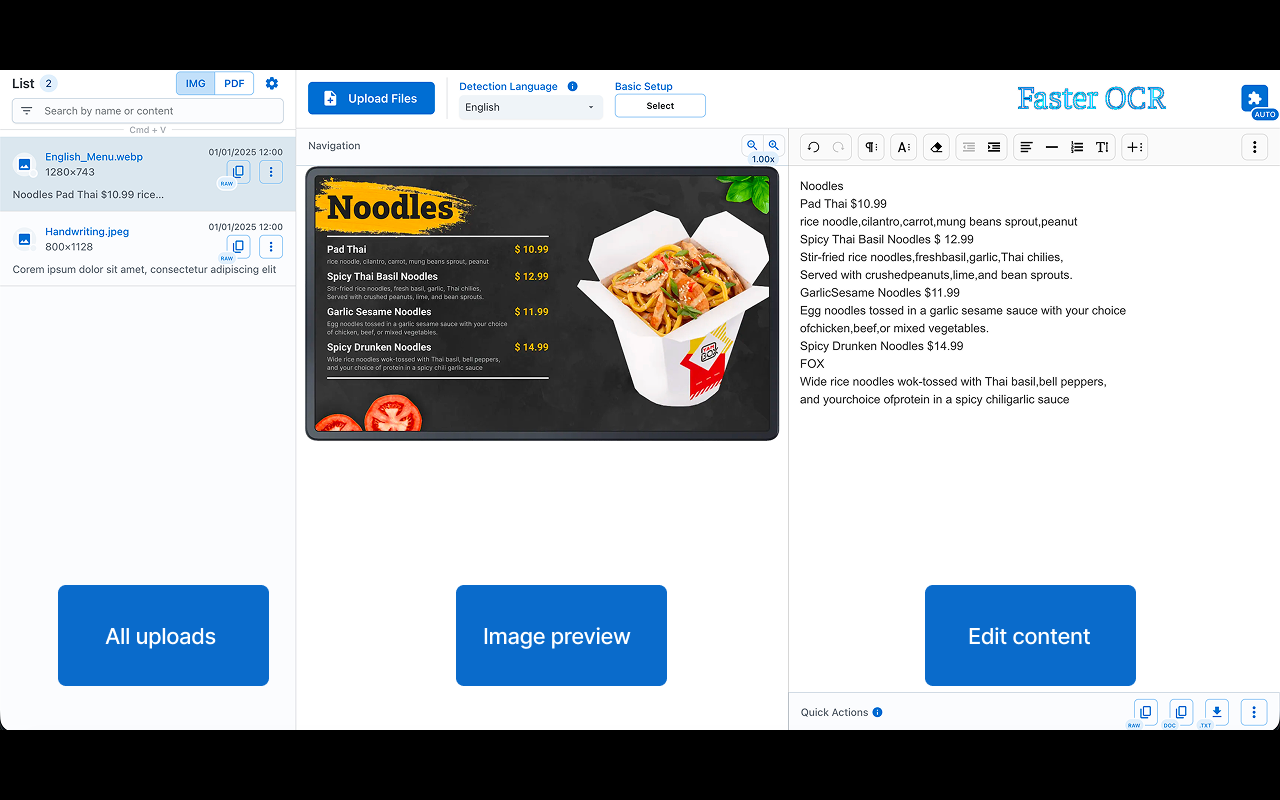
Task: Open the list settings gear icon
Action: tap(272, 83)
